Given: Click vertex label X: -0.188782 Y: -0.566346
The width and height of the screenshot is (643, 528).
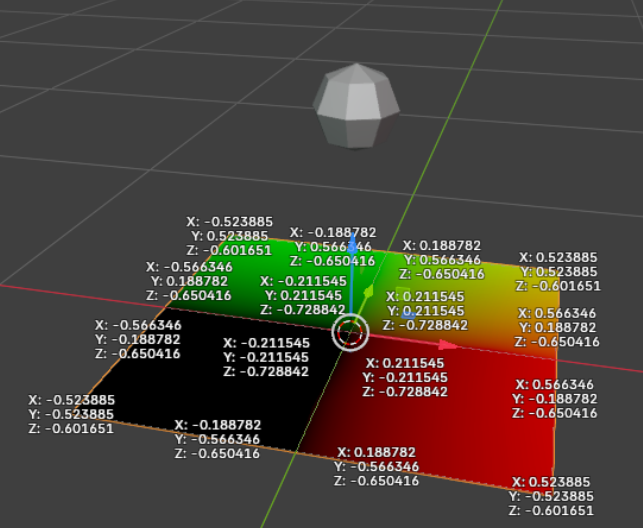Looking at the screenshot, I should (x=217, y=439).
